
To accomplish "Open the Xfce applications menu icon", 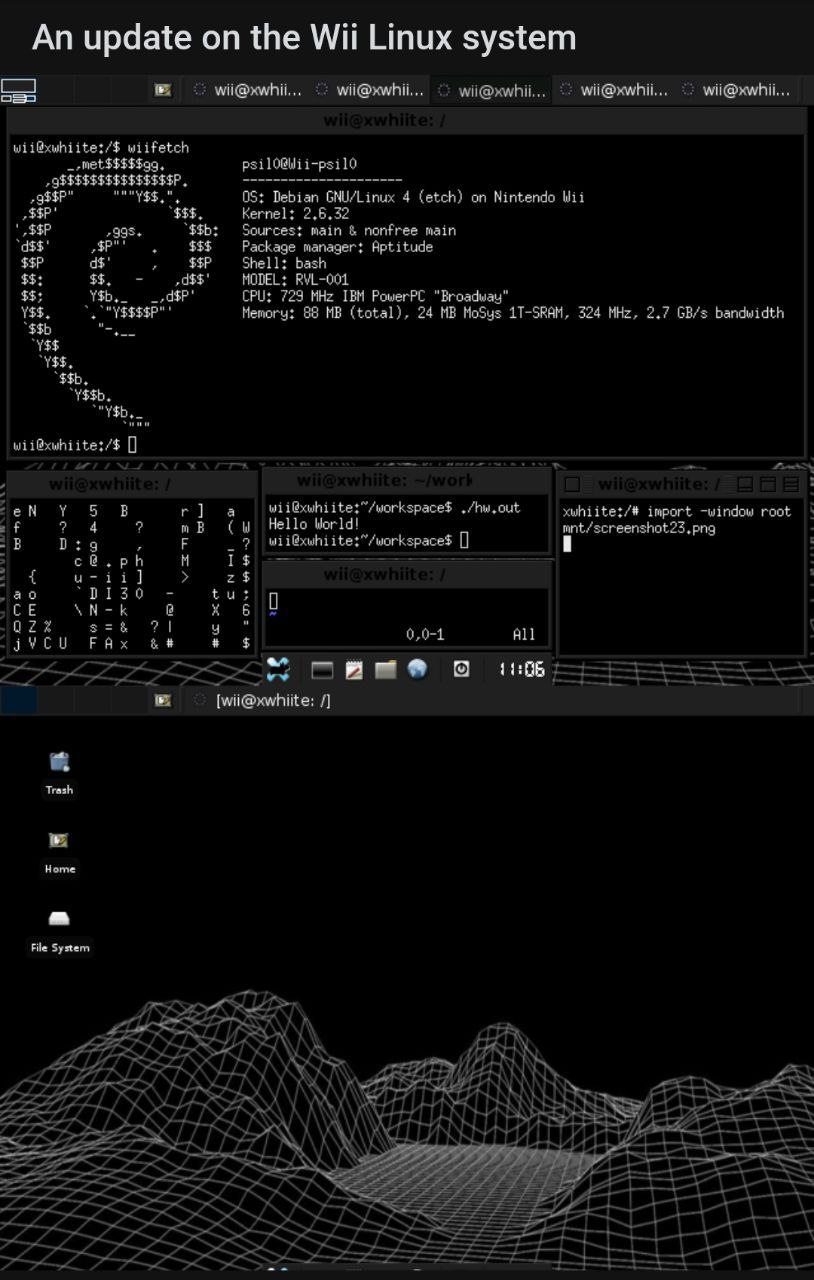I will coord(278,669).
